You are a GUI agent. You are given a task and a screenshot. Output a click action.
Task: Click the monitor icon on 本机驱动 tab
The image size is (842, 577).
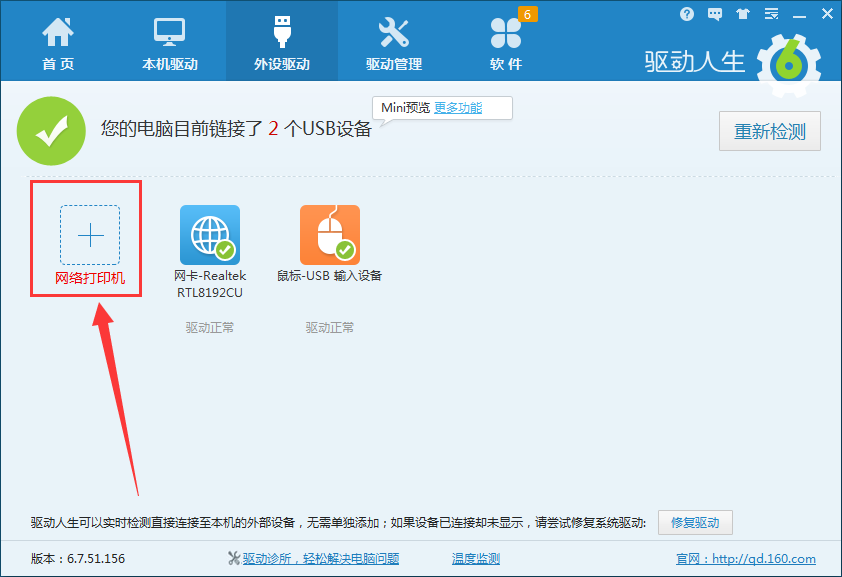168,30
